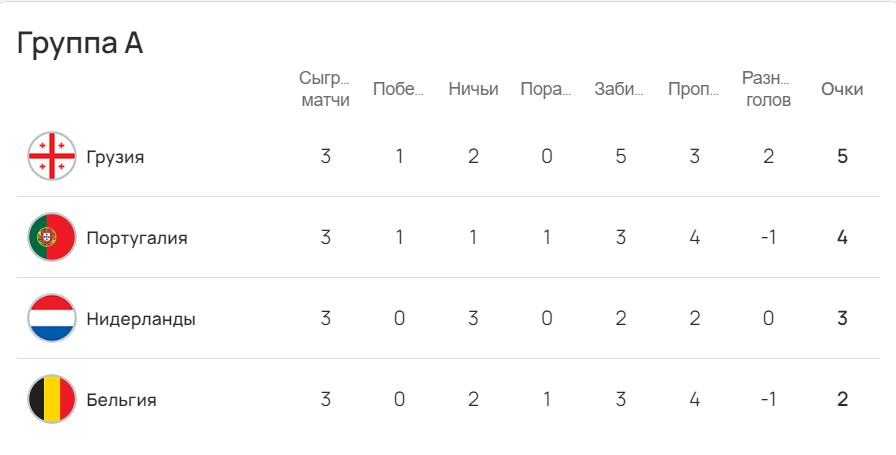Click the Georgia flag icon
The width and height of the screenshot is (896, 455).
(52, 156)
